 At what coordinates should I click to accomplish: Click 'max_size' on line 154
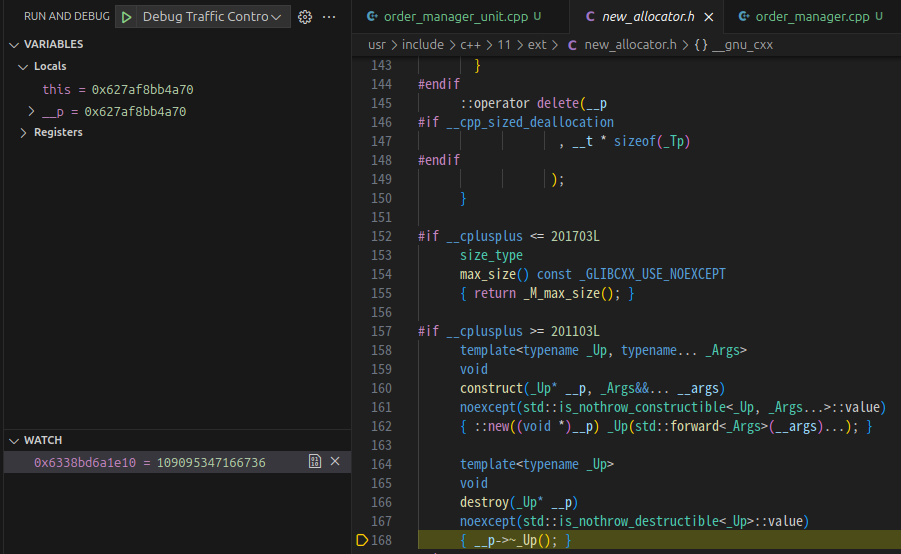pyautogui.click(x=488, y=274)
